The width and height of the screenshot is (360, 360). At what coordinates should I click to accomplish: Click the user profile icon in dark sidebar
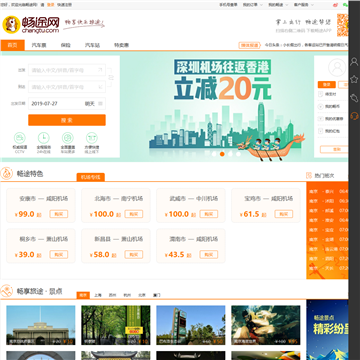[354, 62]
